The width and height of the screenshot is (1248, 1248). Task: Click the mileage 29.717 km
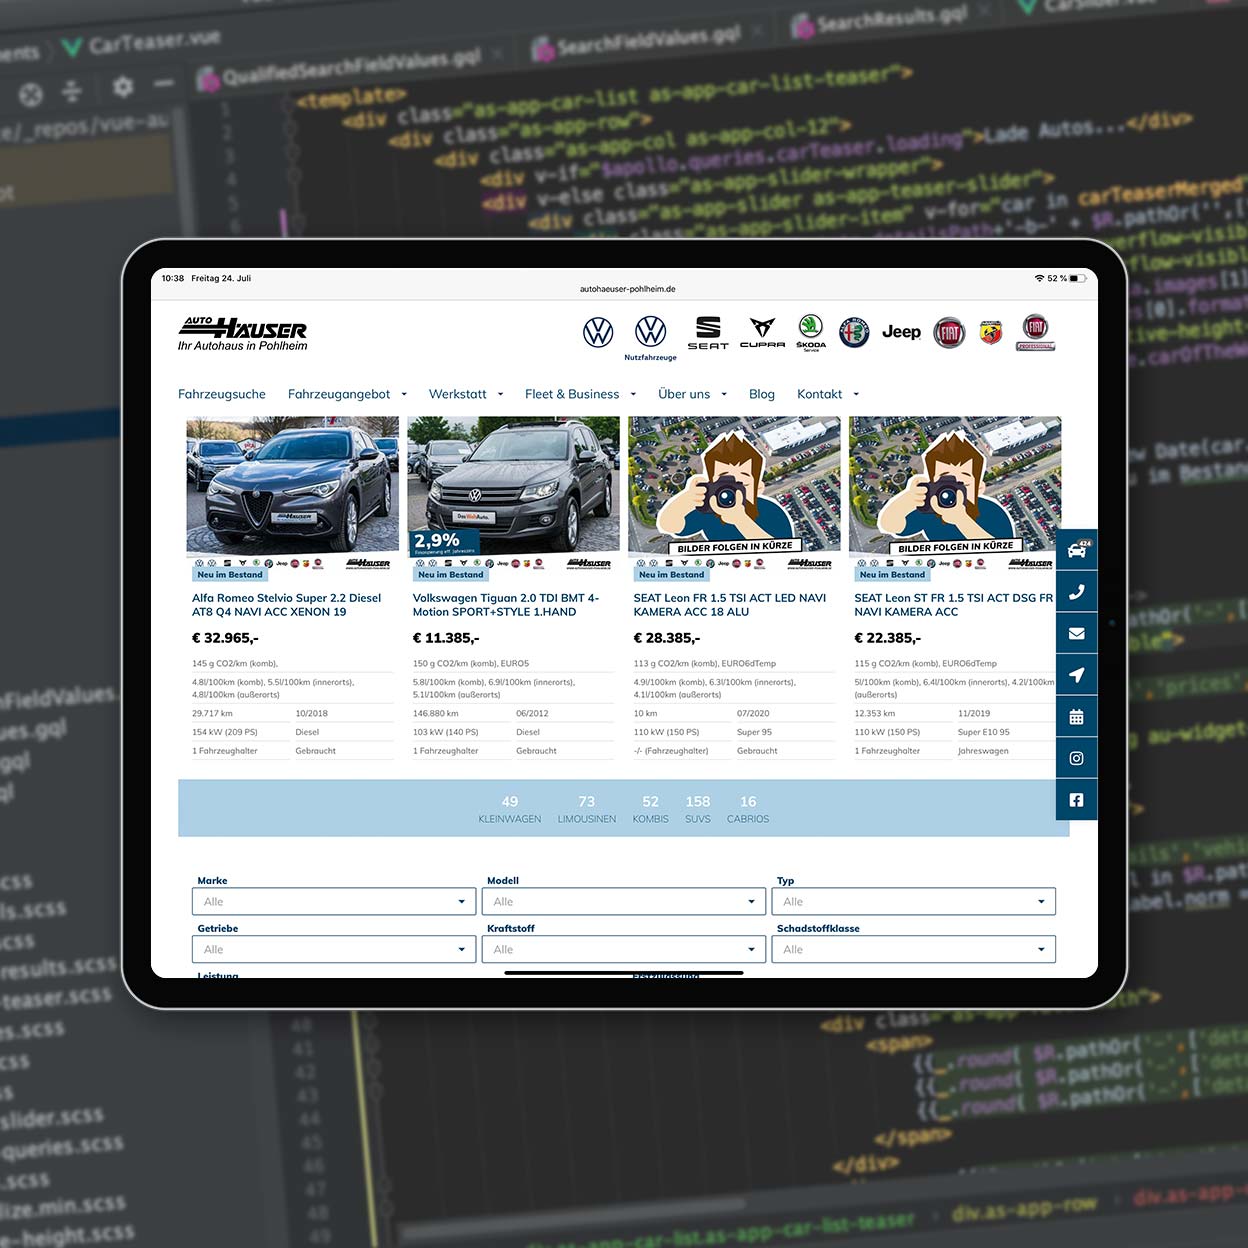tap(212, 713)
